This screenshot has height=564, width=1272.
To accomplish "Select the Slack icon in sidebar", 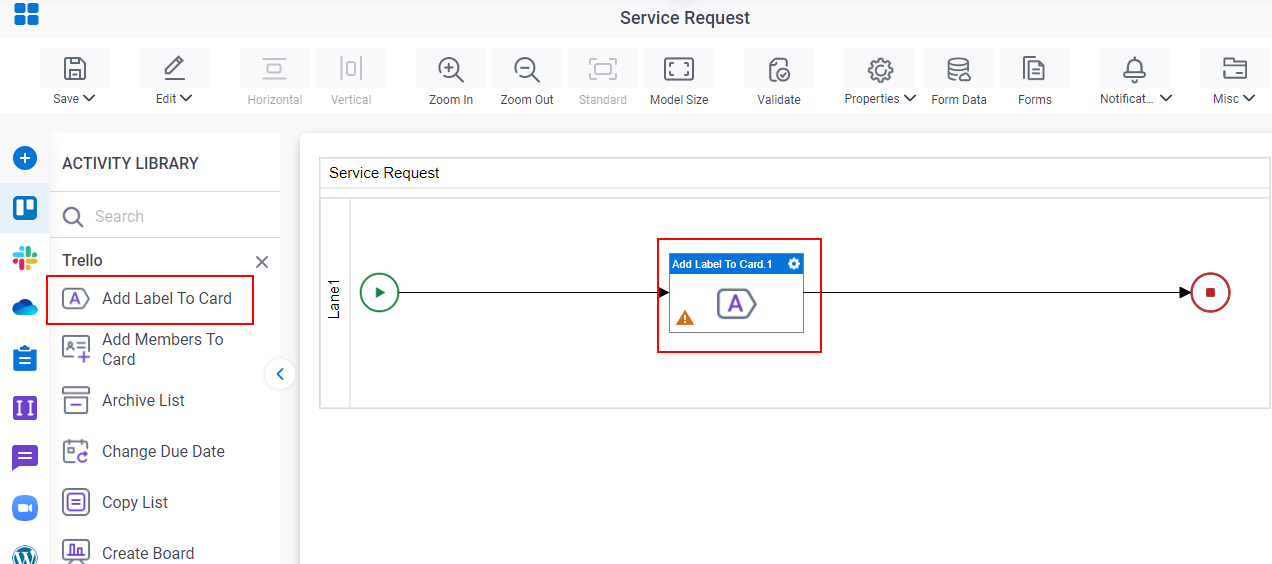I will coord(25,258).
